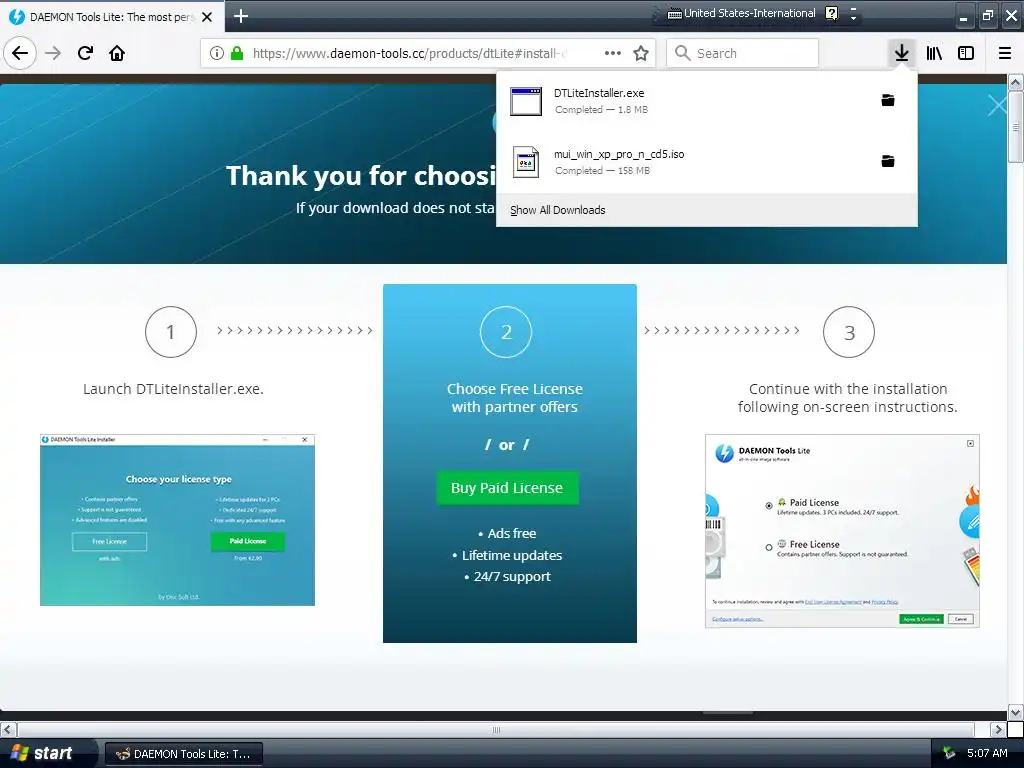Image resolution: width=1024 pixels, height=768 pixels.
Task: Open language bar options arrow
Action: click(x=854, y=18)
